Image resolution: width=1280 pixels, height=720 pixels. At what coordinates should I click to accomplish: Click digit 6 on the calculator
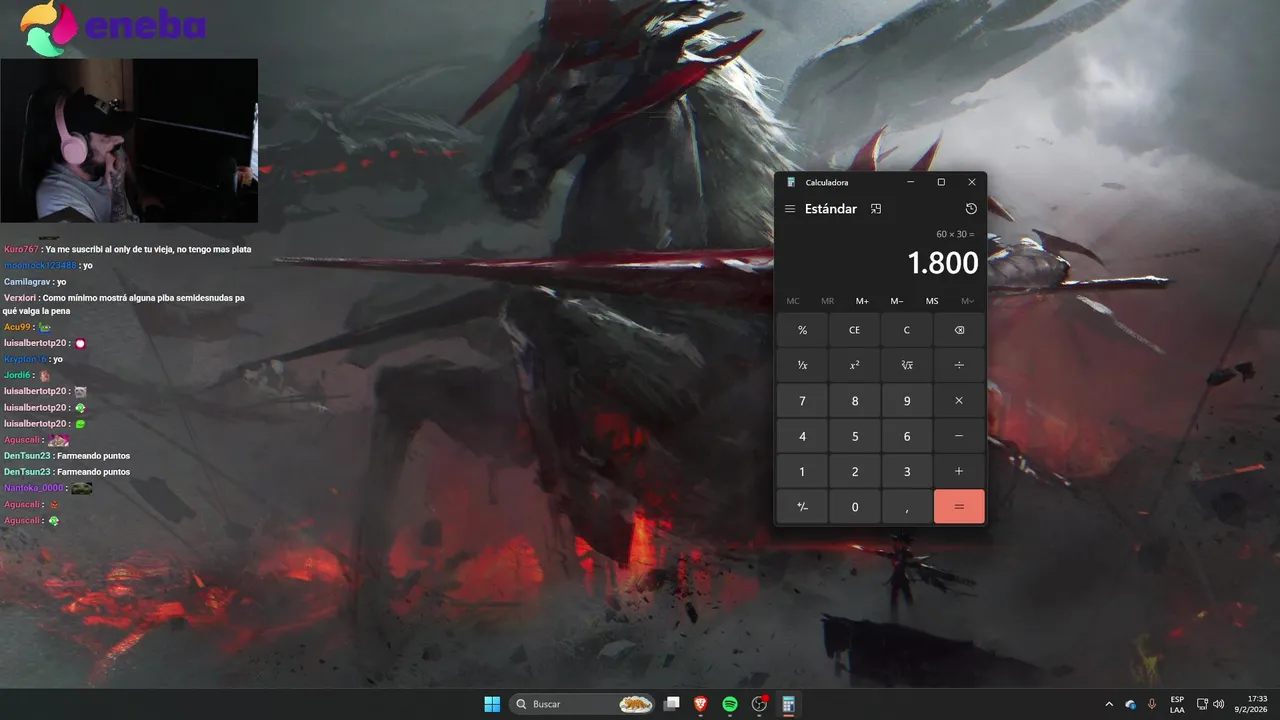coord(907,436)
